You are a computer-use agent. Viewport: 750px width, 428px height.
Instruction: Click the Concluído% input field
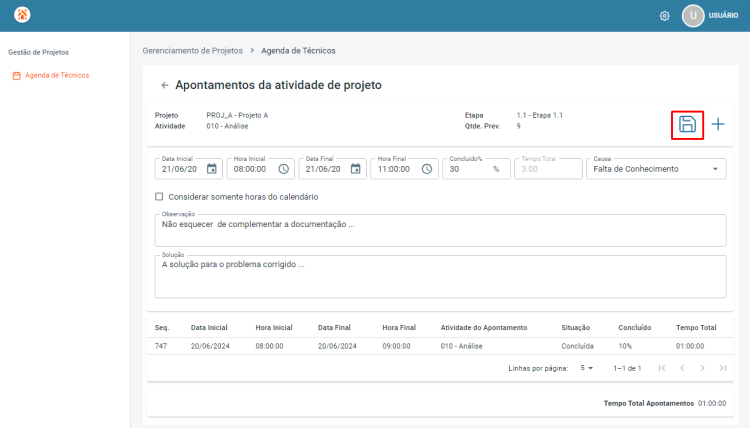[x=476, y=169]
